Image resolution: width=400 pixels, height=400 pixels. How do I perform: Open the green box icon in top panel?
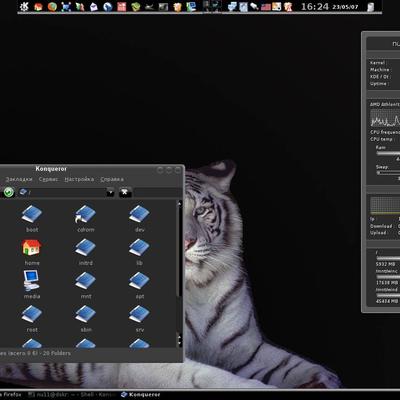coord(135,7)
